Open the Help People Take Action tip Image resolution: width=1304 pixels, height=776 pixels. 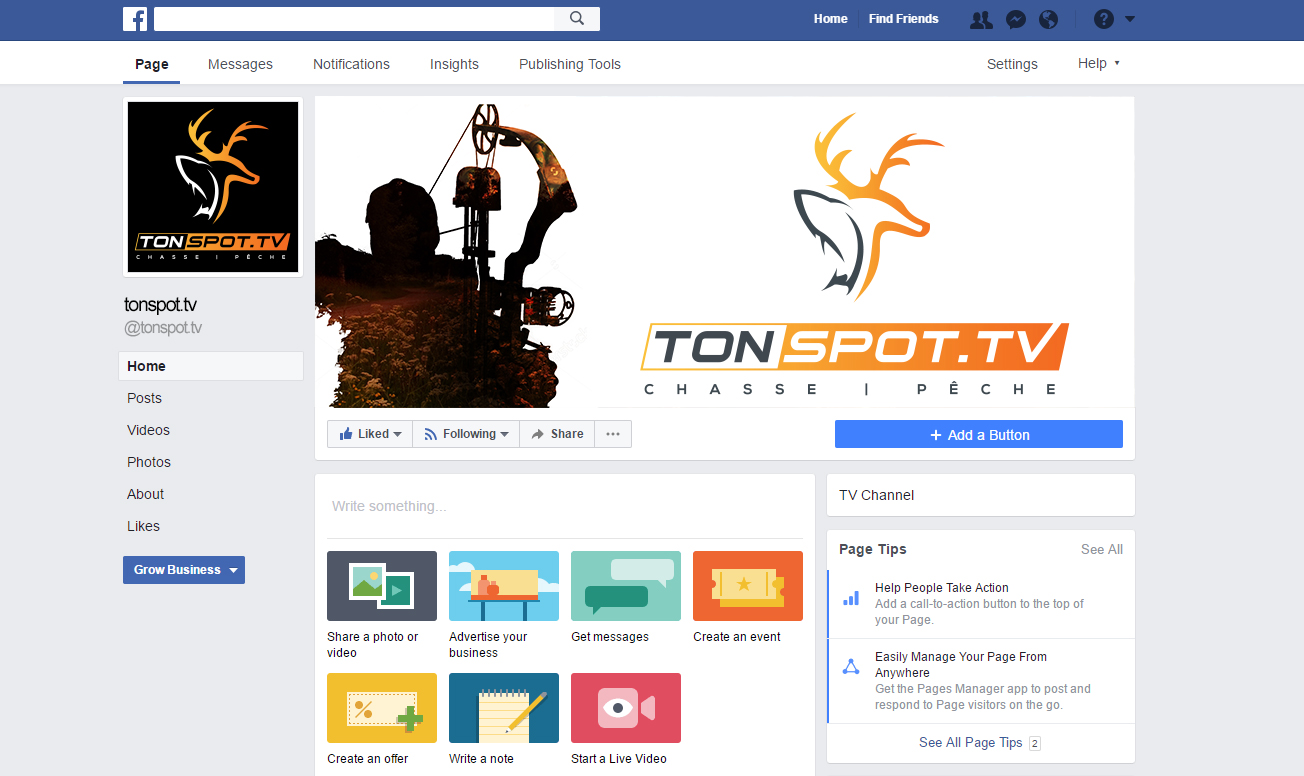point(981,604)
